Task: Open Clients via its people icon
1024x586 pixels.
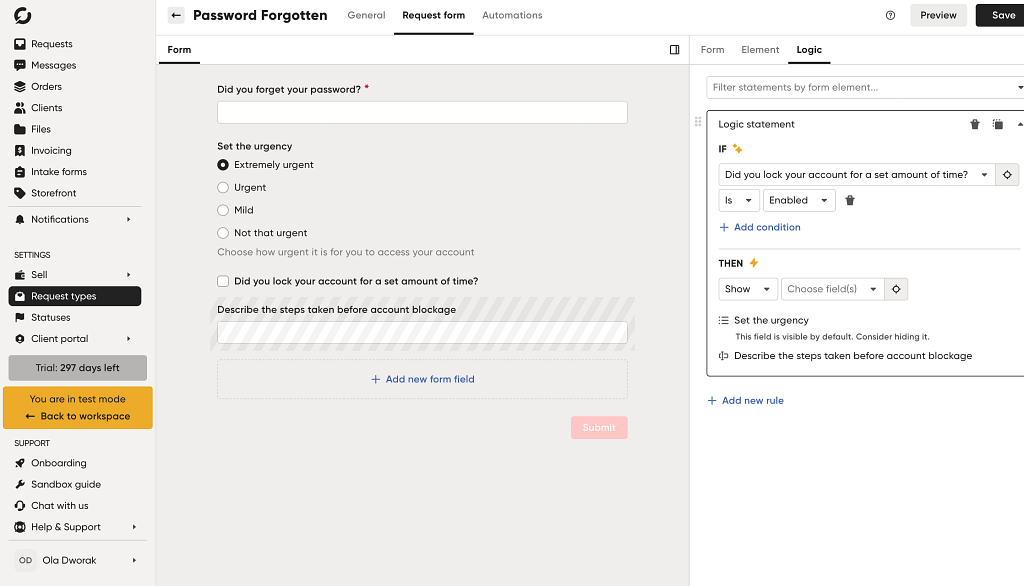Action: 20,108
